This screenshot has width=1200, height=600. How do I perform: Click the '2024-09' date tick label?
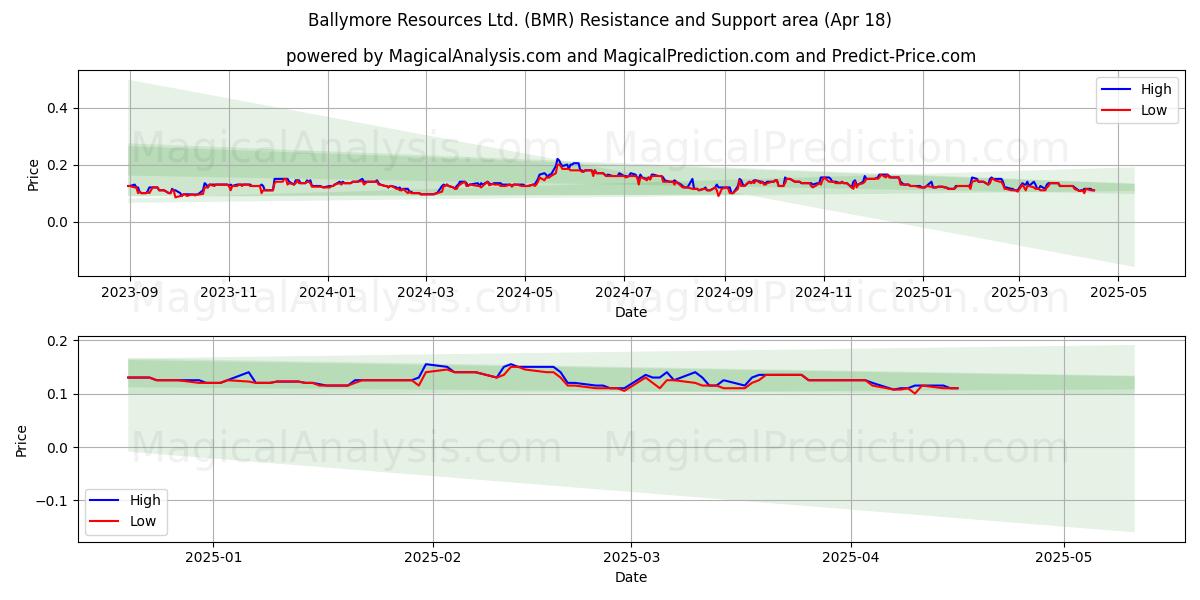725,292
